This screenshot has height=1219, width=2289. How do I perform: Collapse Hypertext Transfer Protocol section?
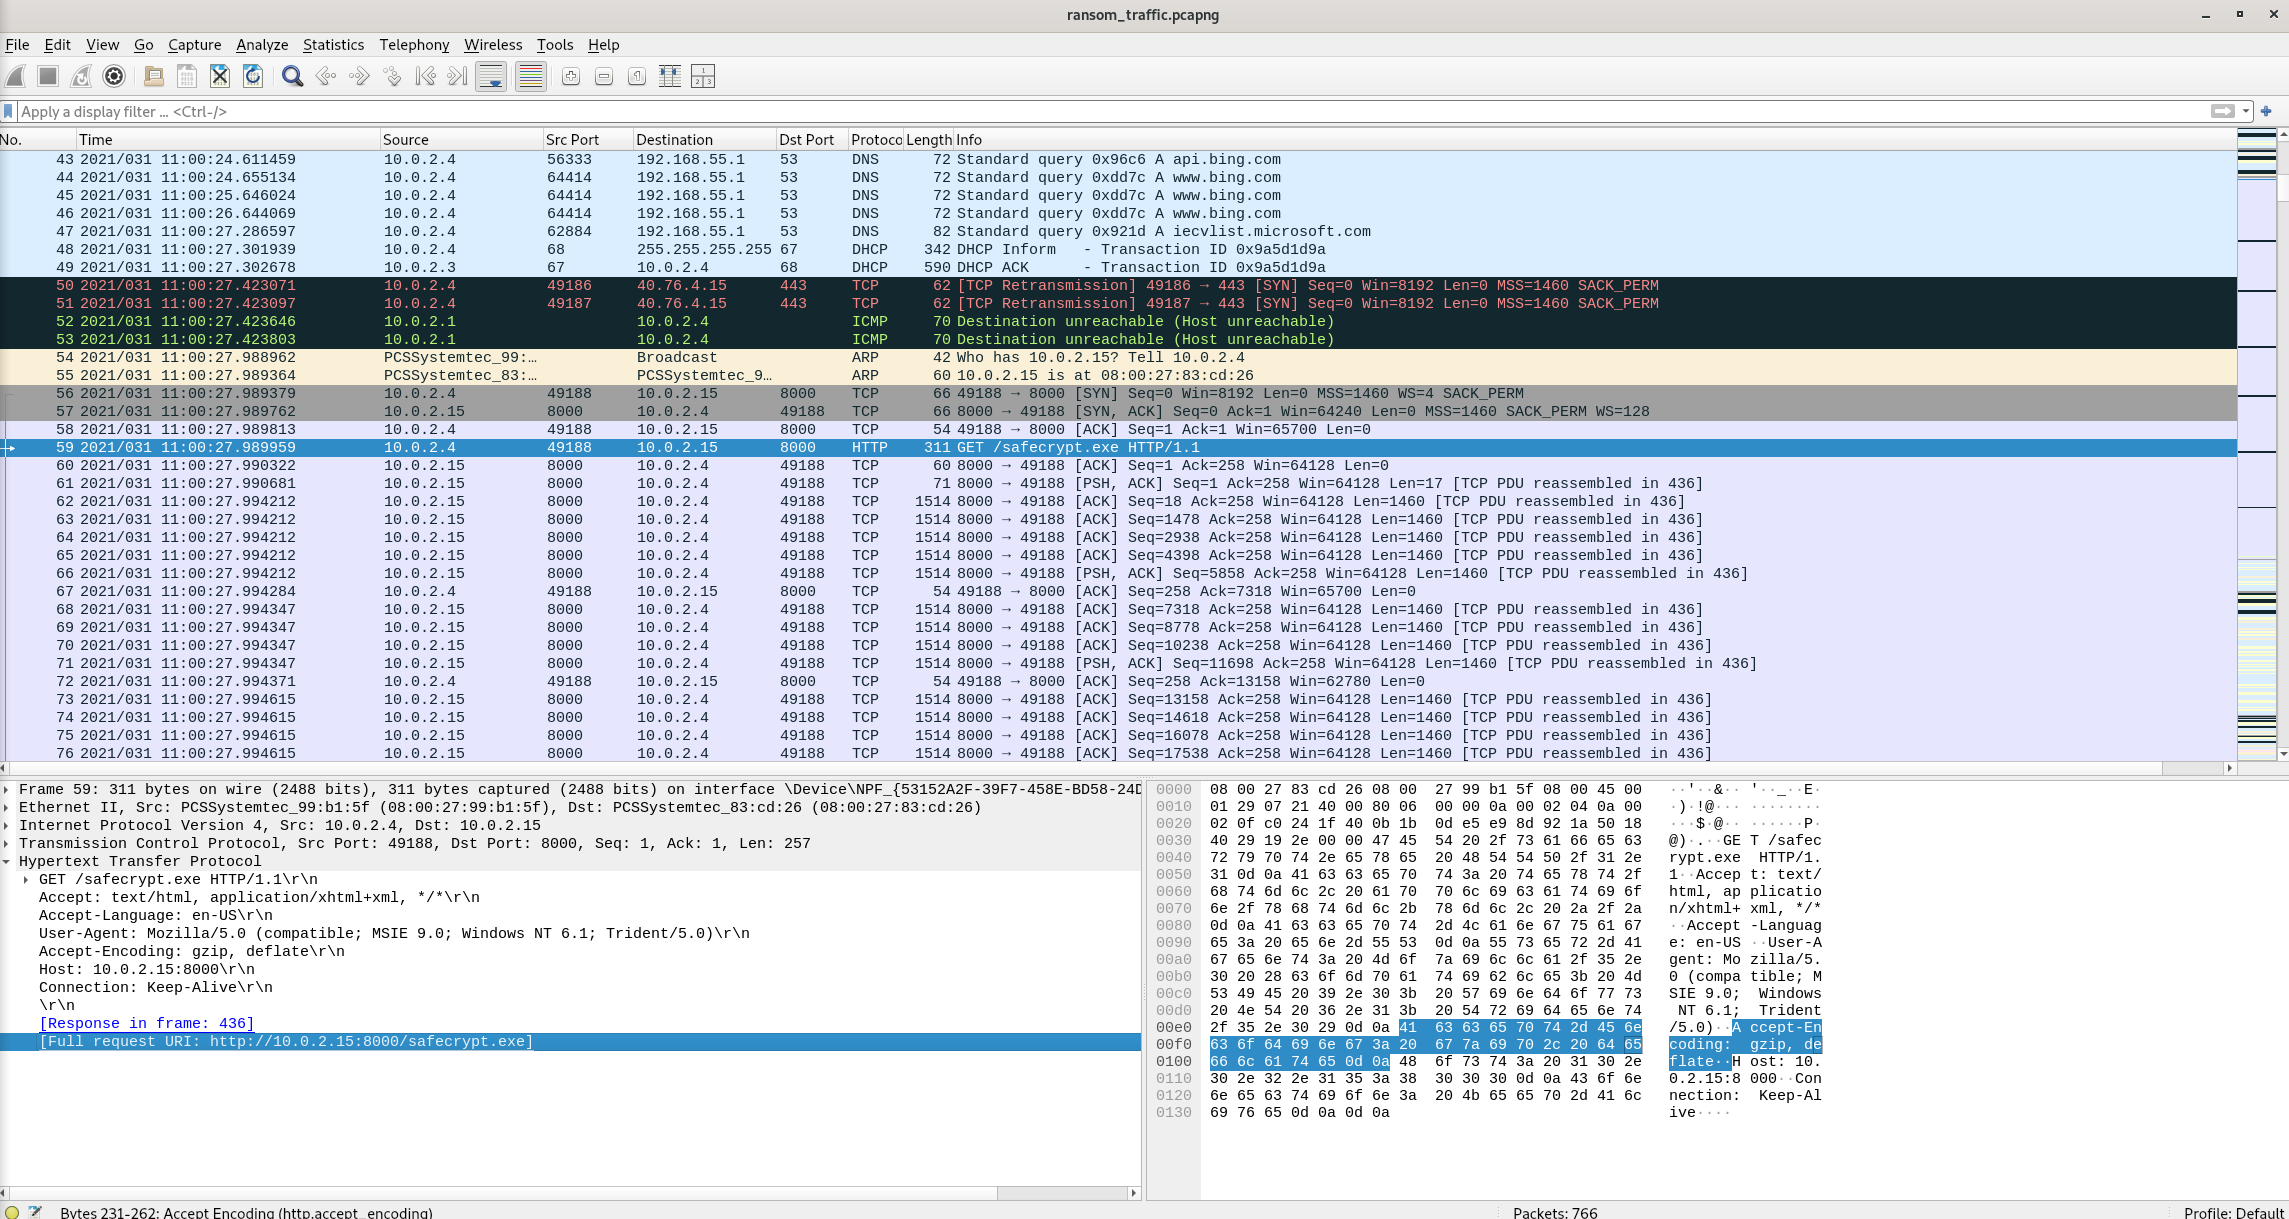[7, 861]
